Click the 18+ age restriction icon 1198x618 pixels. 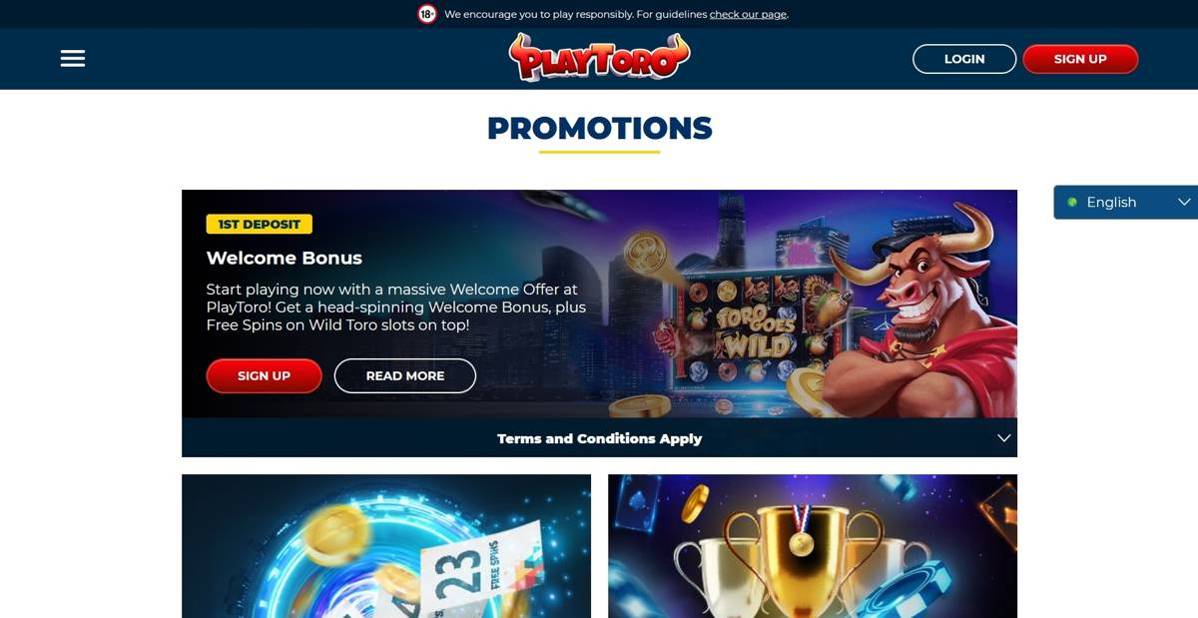427,14
